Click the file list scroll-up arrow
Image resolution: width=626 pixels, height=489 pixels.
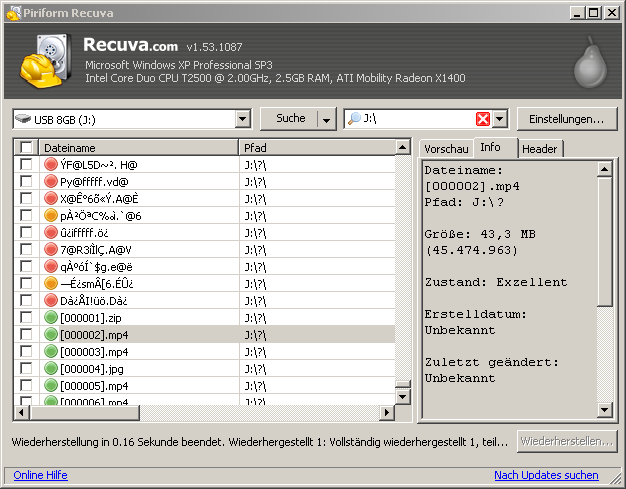[x=402, y=148]
